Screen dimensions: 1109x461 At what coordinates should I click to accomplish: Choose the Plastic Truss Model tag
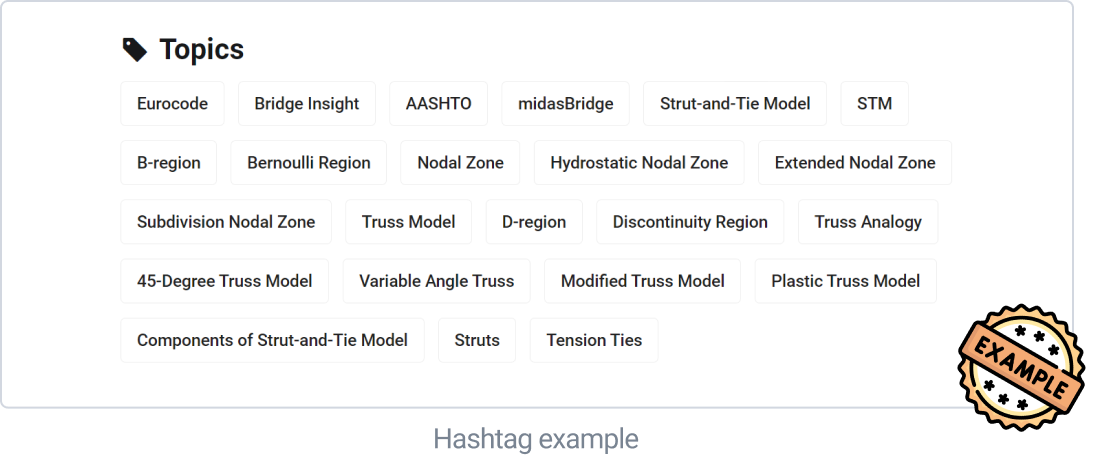coord(846,281)
